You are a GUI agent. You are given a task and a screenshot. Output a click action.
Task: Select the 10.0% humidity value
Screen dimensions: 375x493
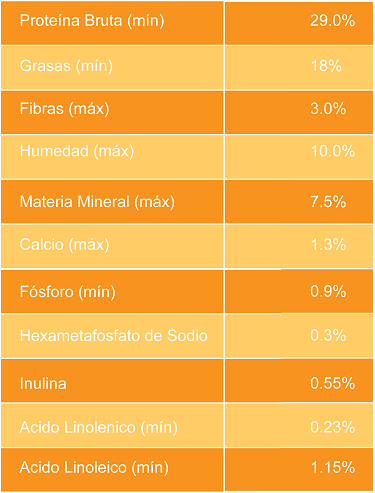(332, 151)
